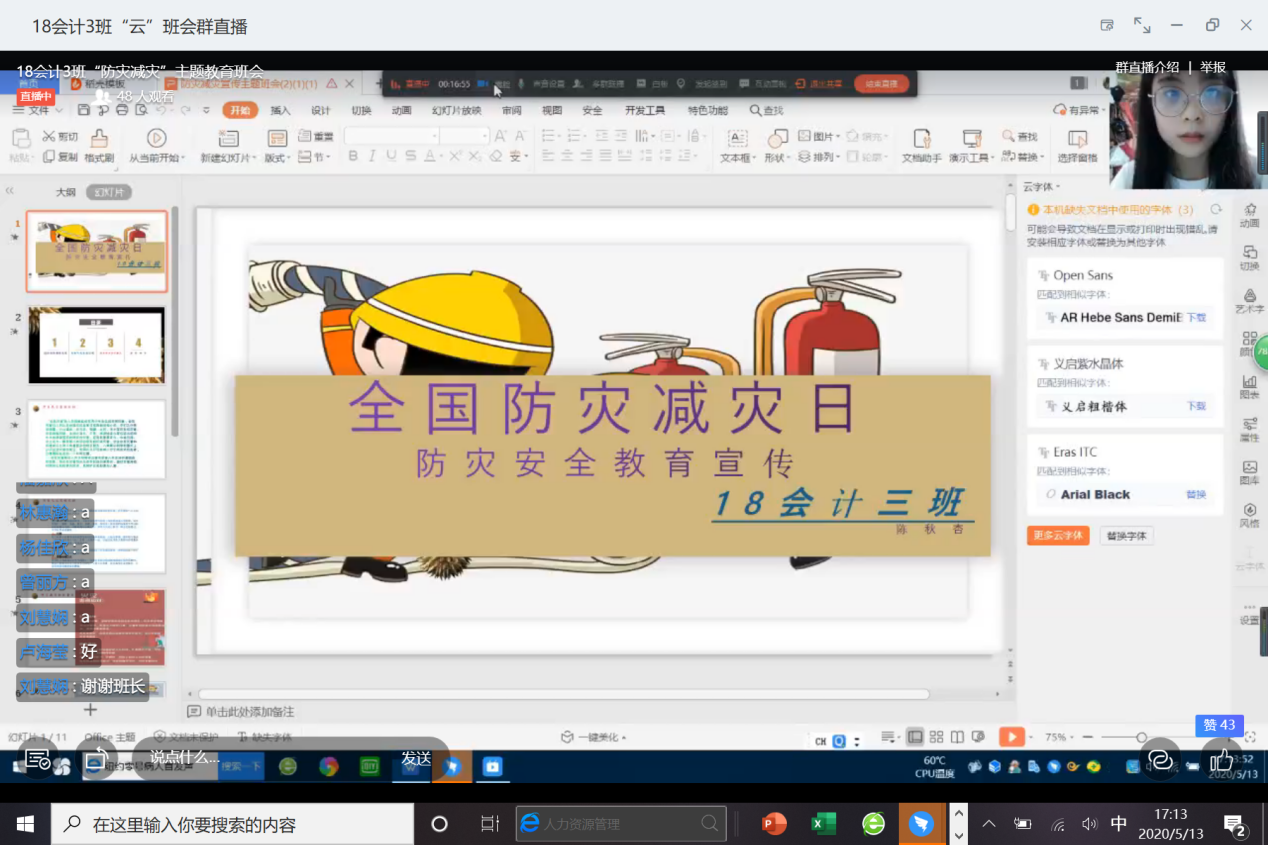1268x845 pixels.
Task: Open the 动画 ribbon tab
Action: [401, 110]
